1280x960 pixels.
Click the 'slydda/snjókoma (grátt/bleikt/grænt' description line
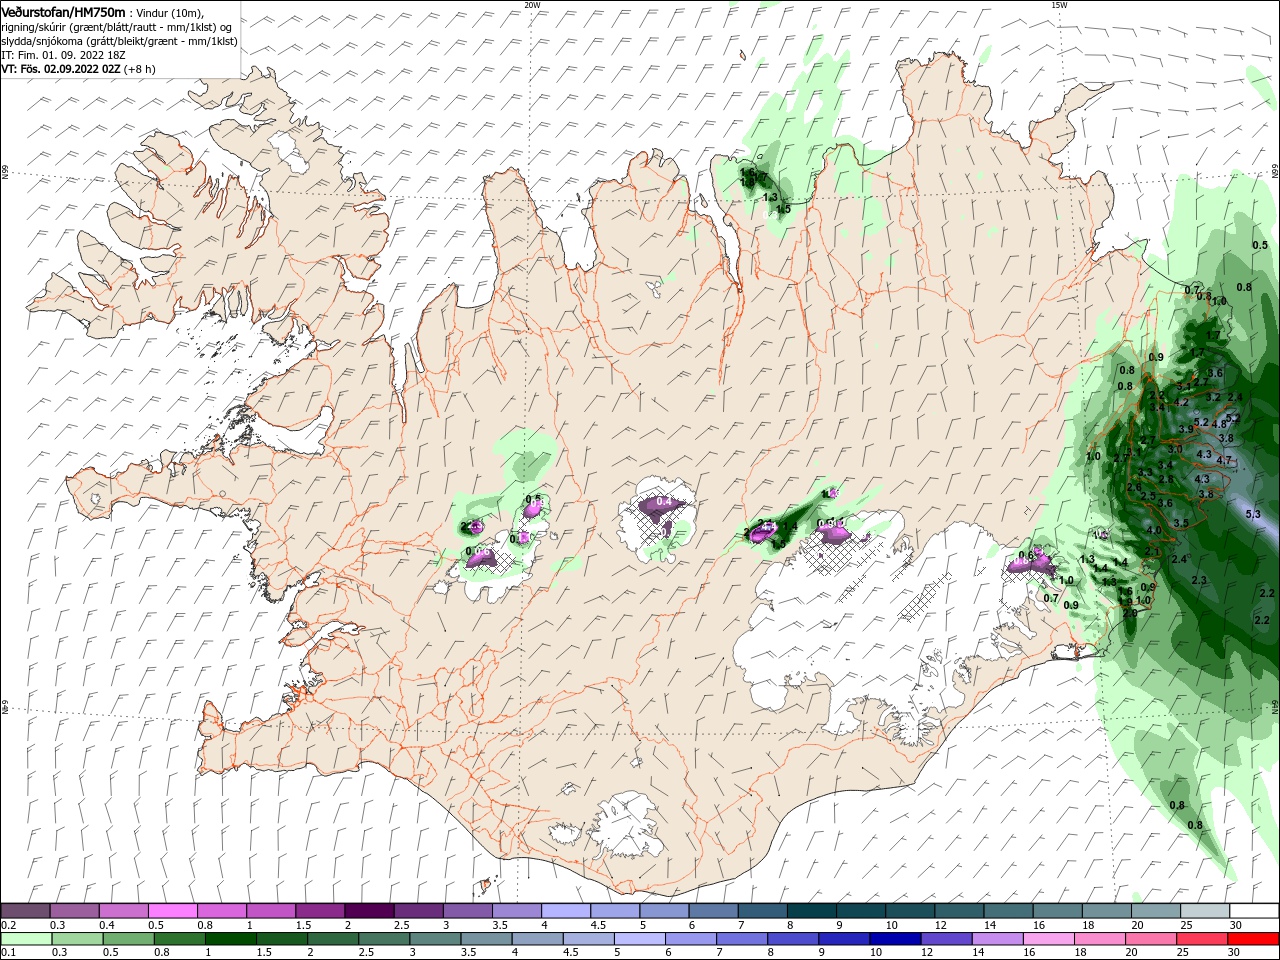119,40
